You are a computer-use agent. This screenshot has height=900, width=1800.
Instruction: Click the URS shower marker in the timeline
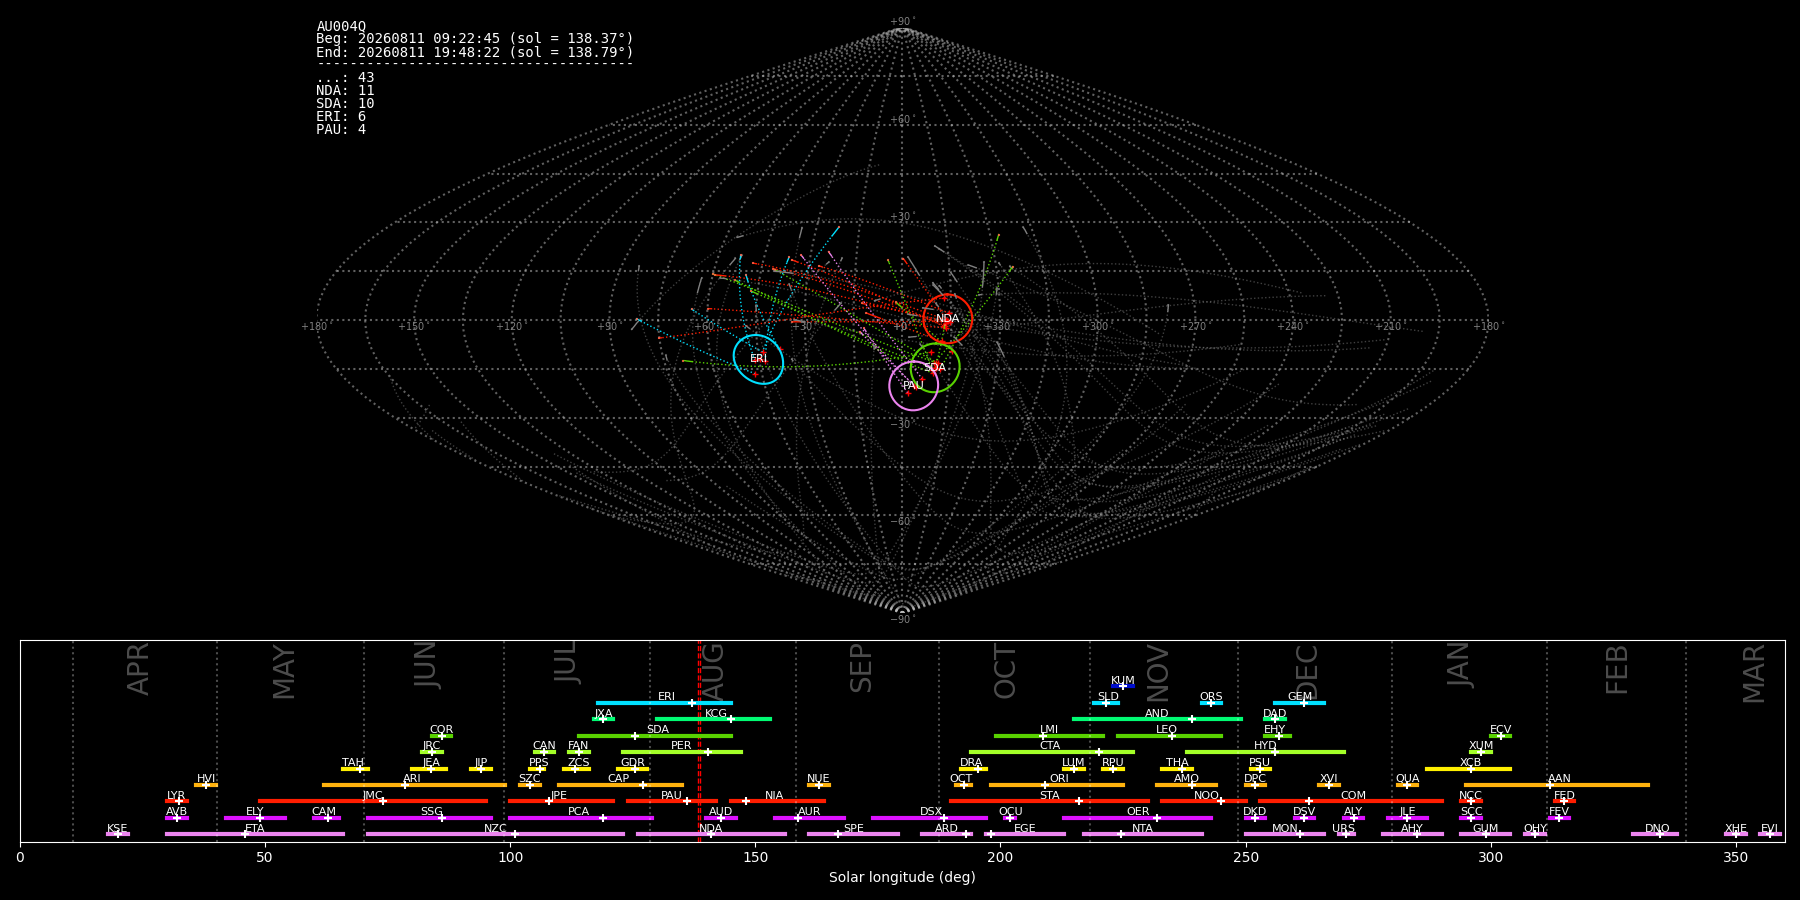pyautogui.click(x=1345, y=834)
